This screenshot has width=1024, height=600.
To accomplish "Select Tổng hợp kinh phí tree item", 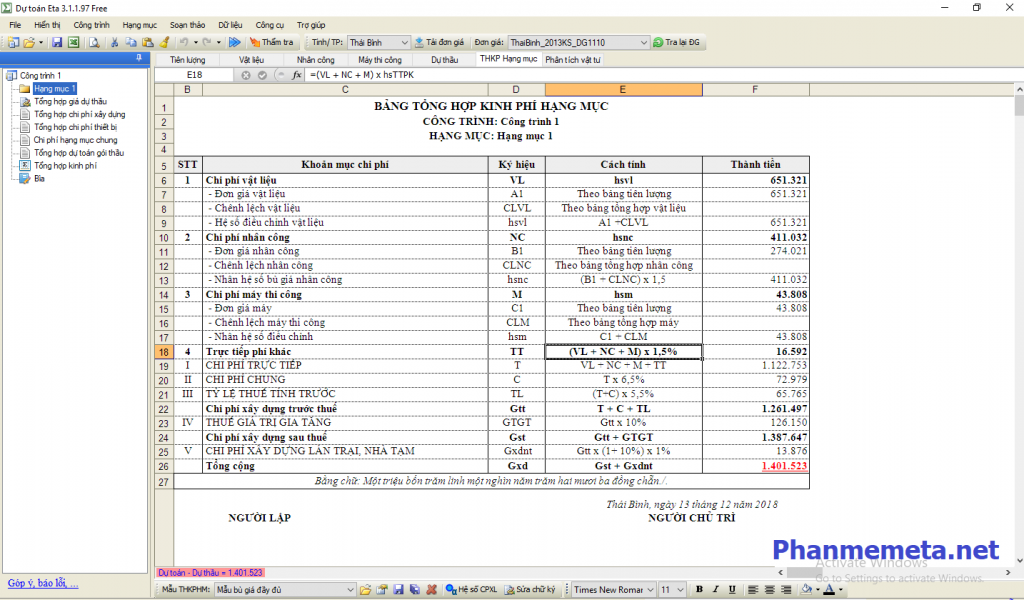I will click(x=65, y=166).
